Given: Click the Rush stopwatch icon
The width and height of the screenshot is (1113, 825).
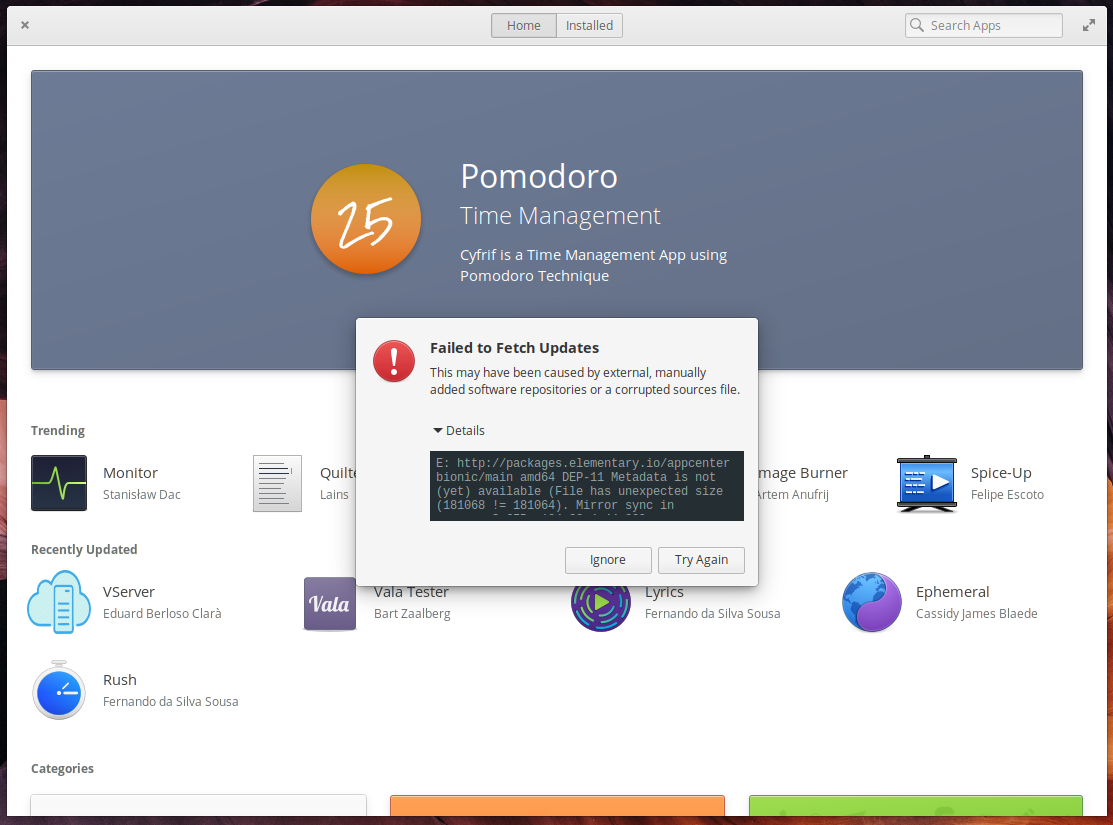Looking at the screenshot, I should (59, 690).
